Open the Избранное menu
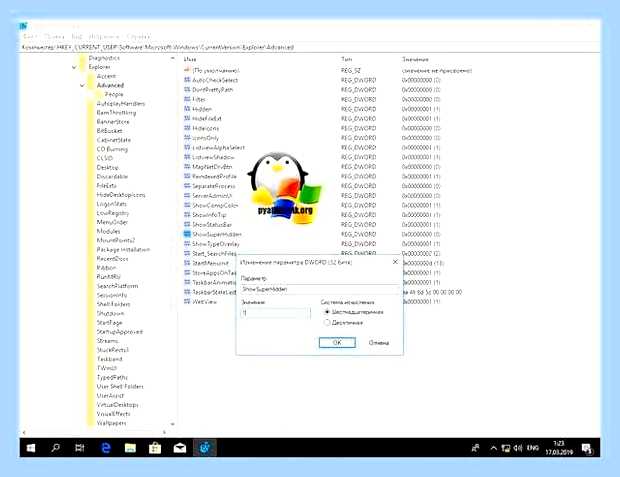 point(104,37)
